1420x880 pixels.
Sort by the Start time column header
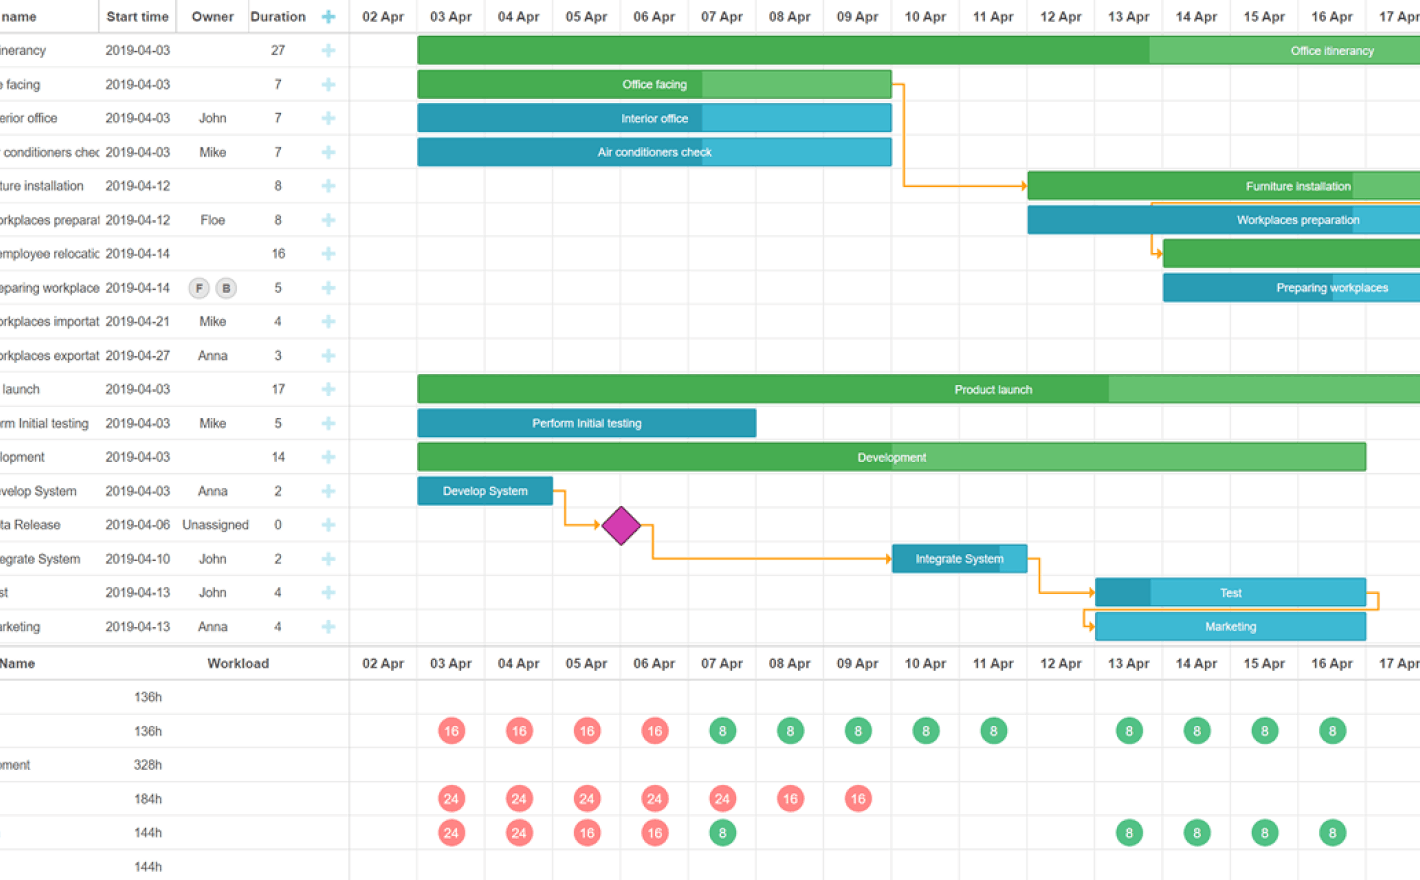137,17
